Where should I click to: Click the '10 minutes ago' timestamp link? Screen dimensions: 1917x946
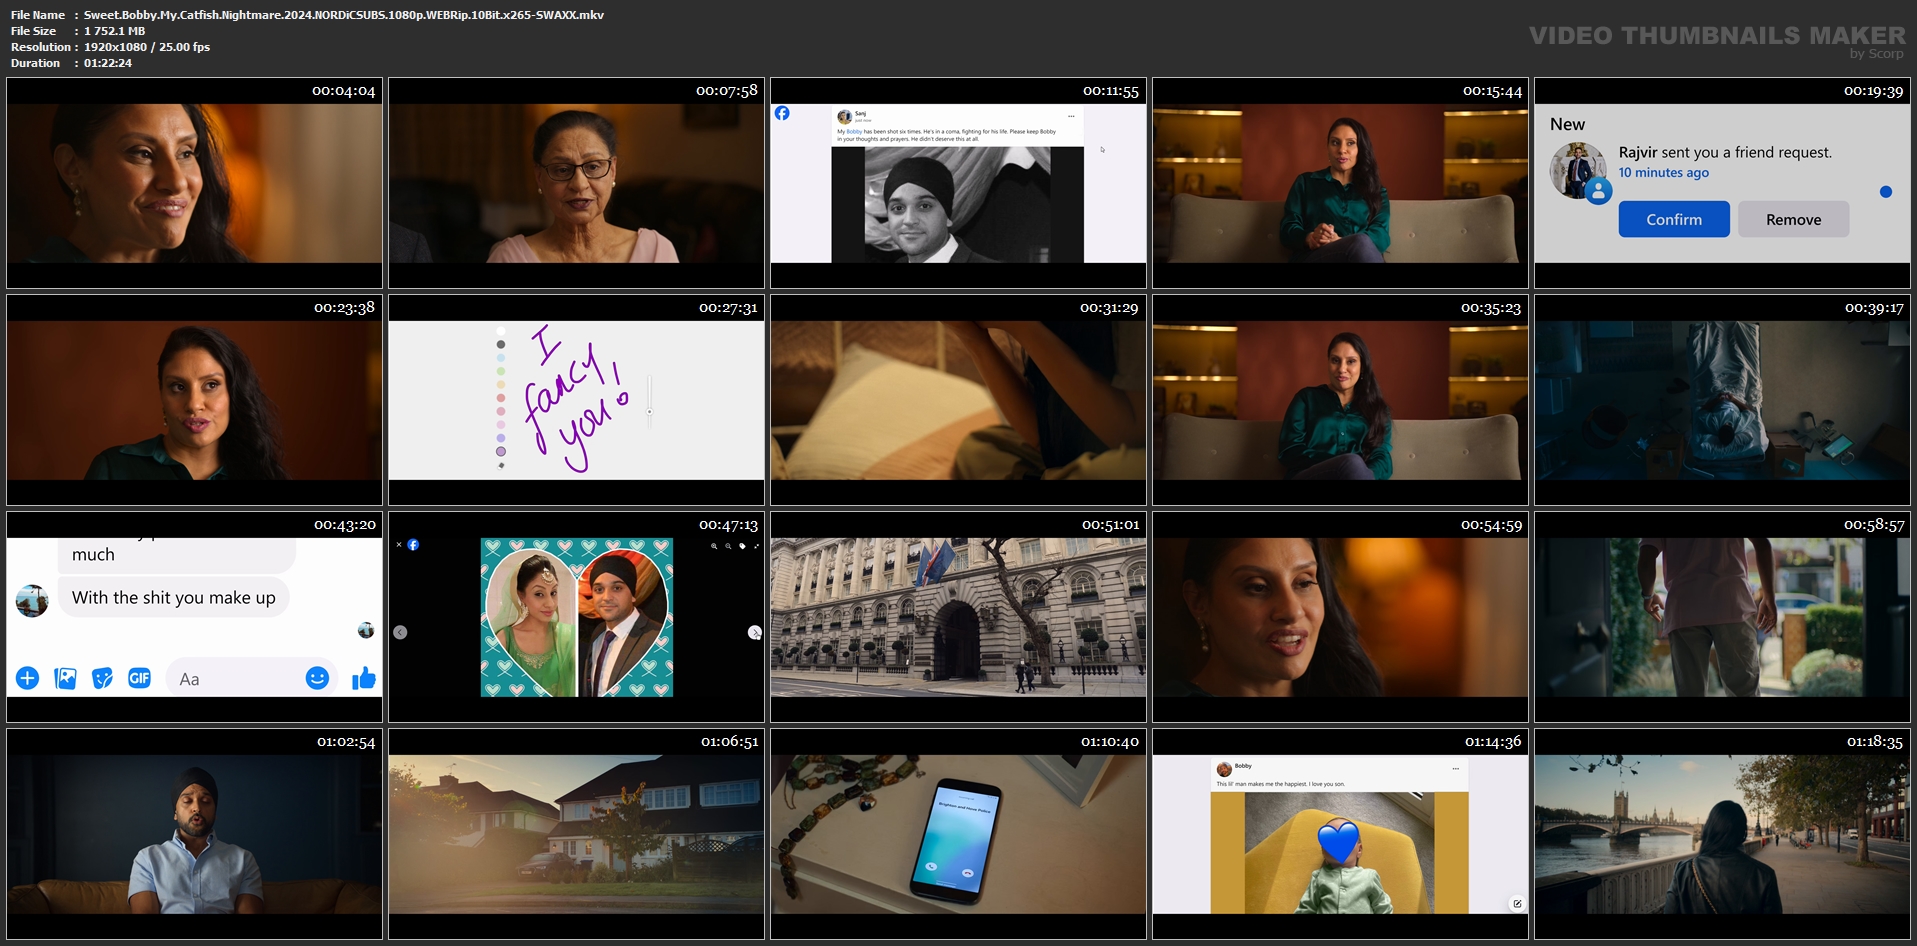point(1663,173)
